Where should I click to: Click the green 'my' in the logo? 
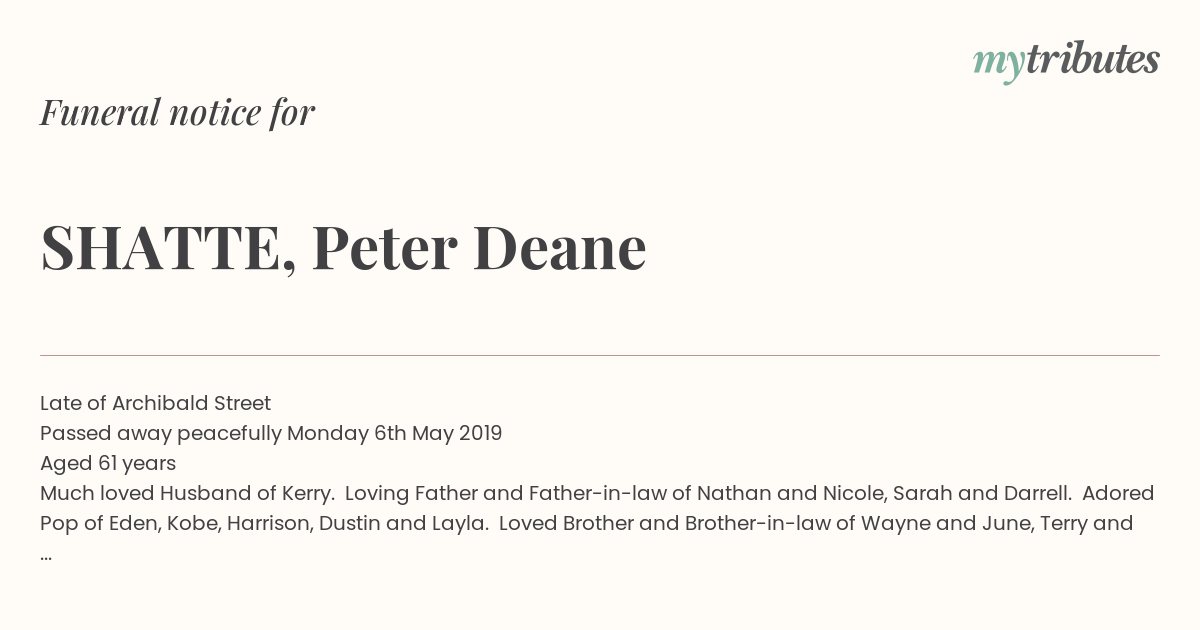[x=999, y=64]
